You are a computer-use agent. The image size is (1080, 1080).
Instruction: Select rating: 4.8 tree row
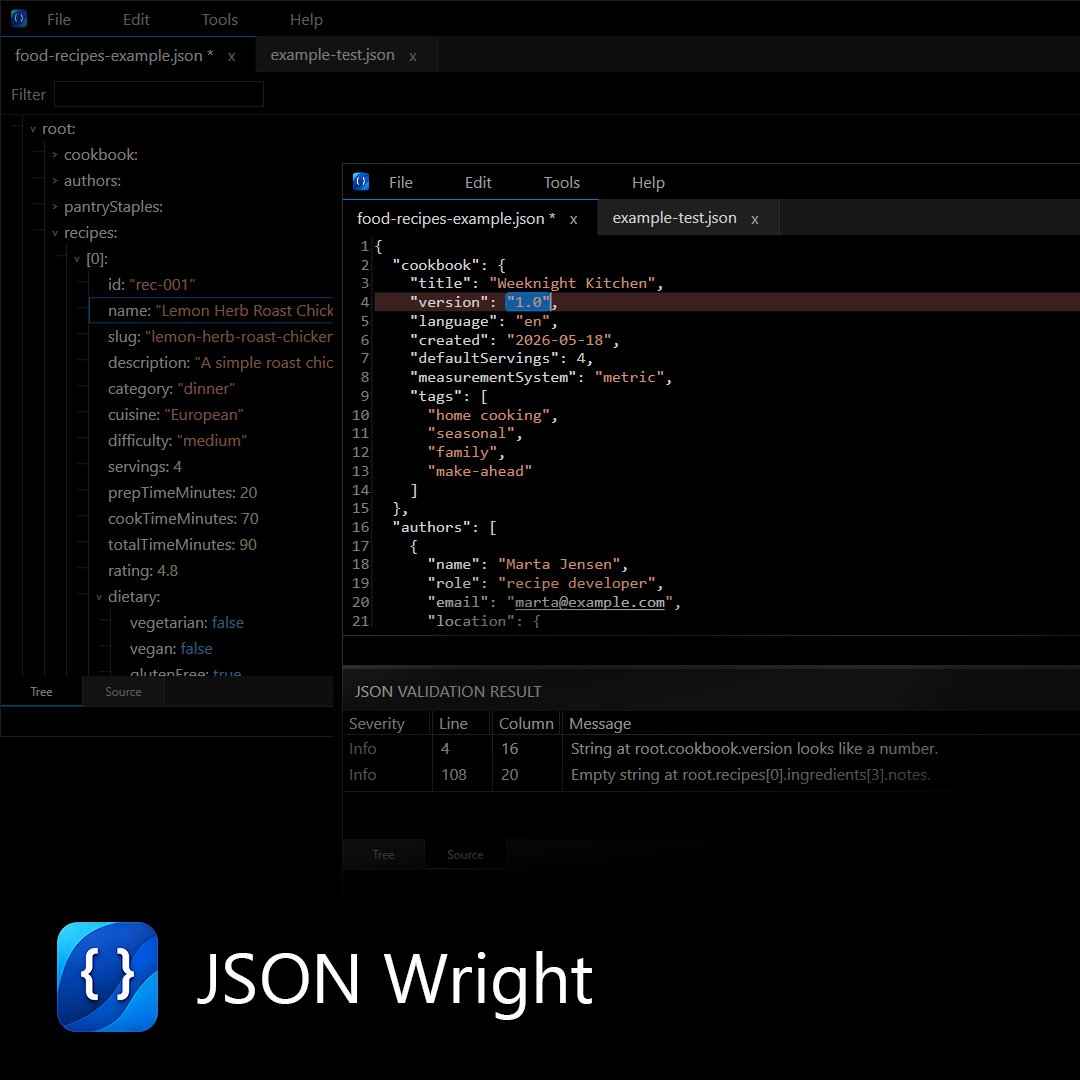pos(143,571)
